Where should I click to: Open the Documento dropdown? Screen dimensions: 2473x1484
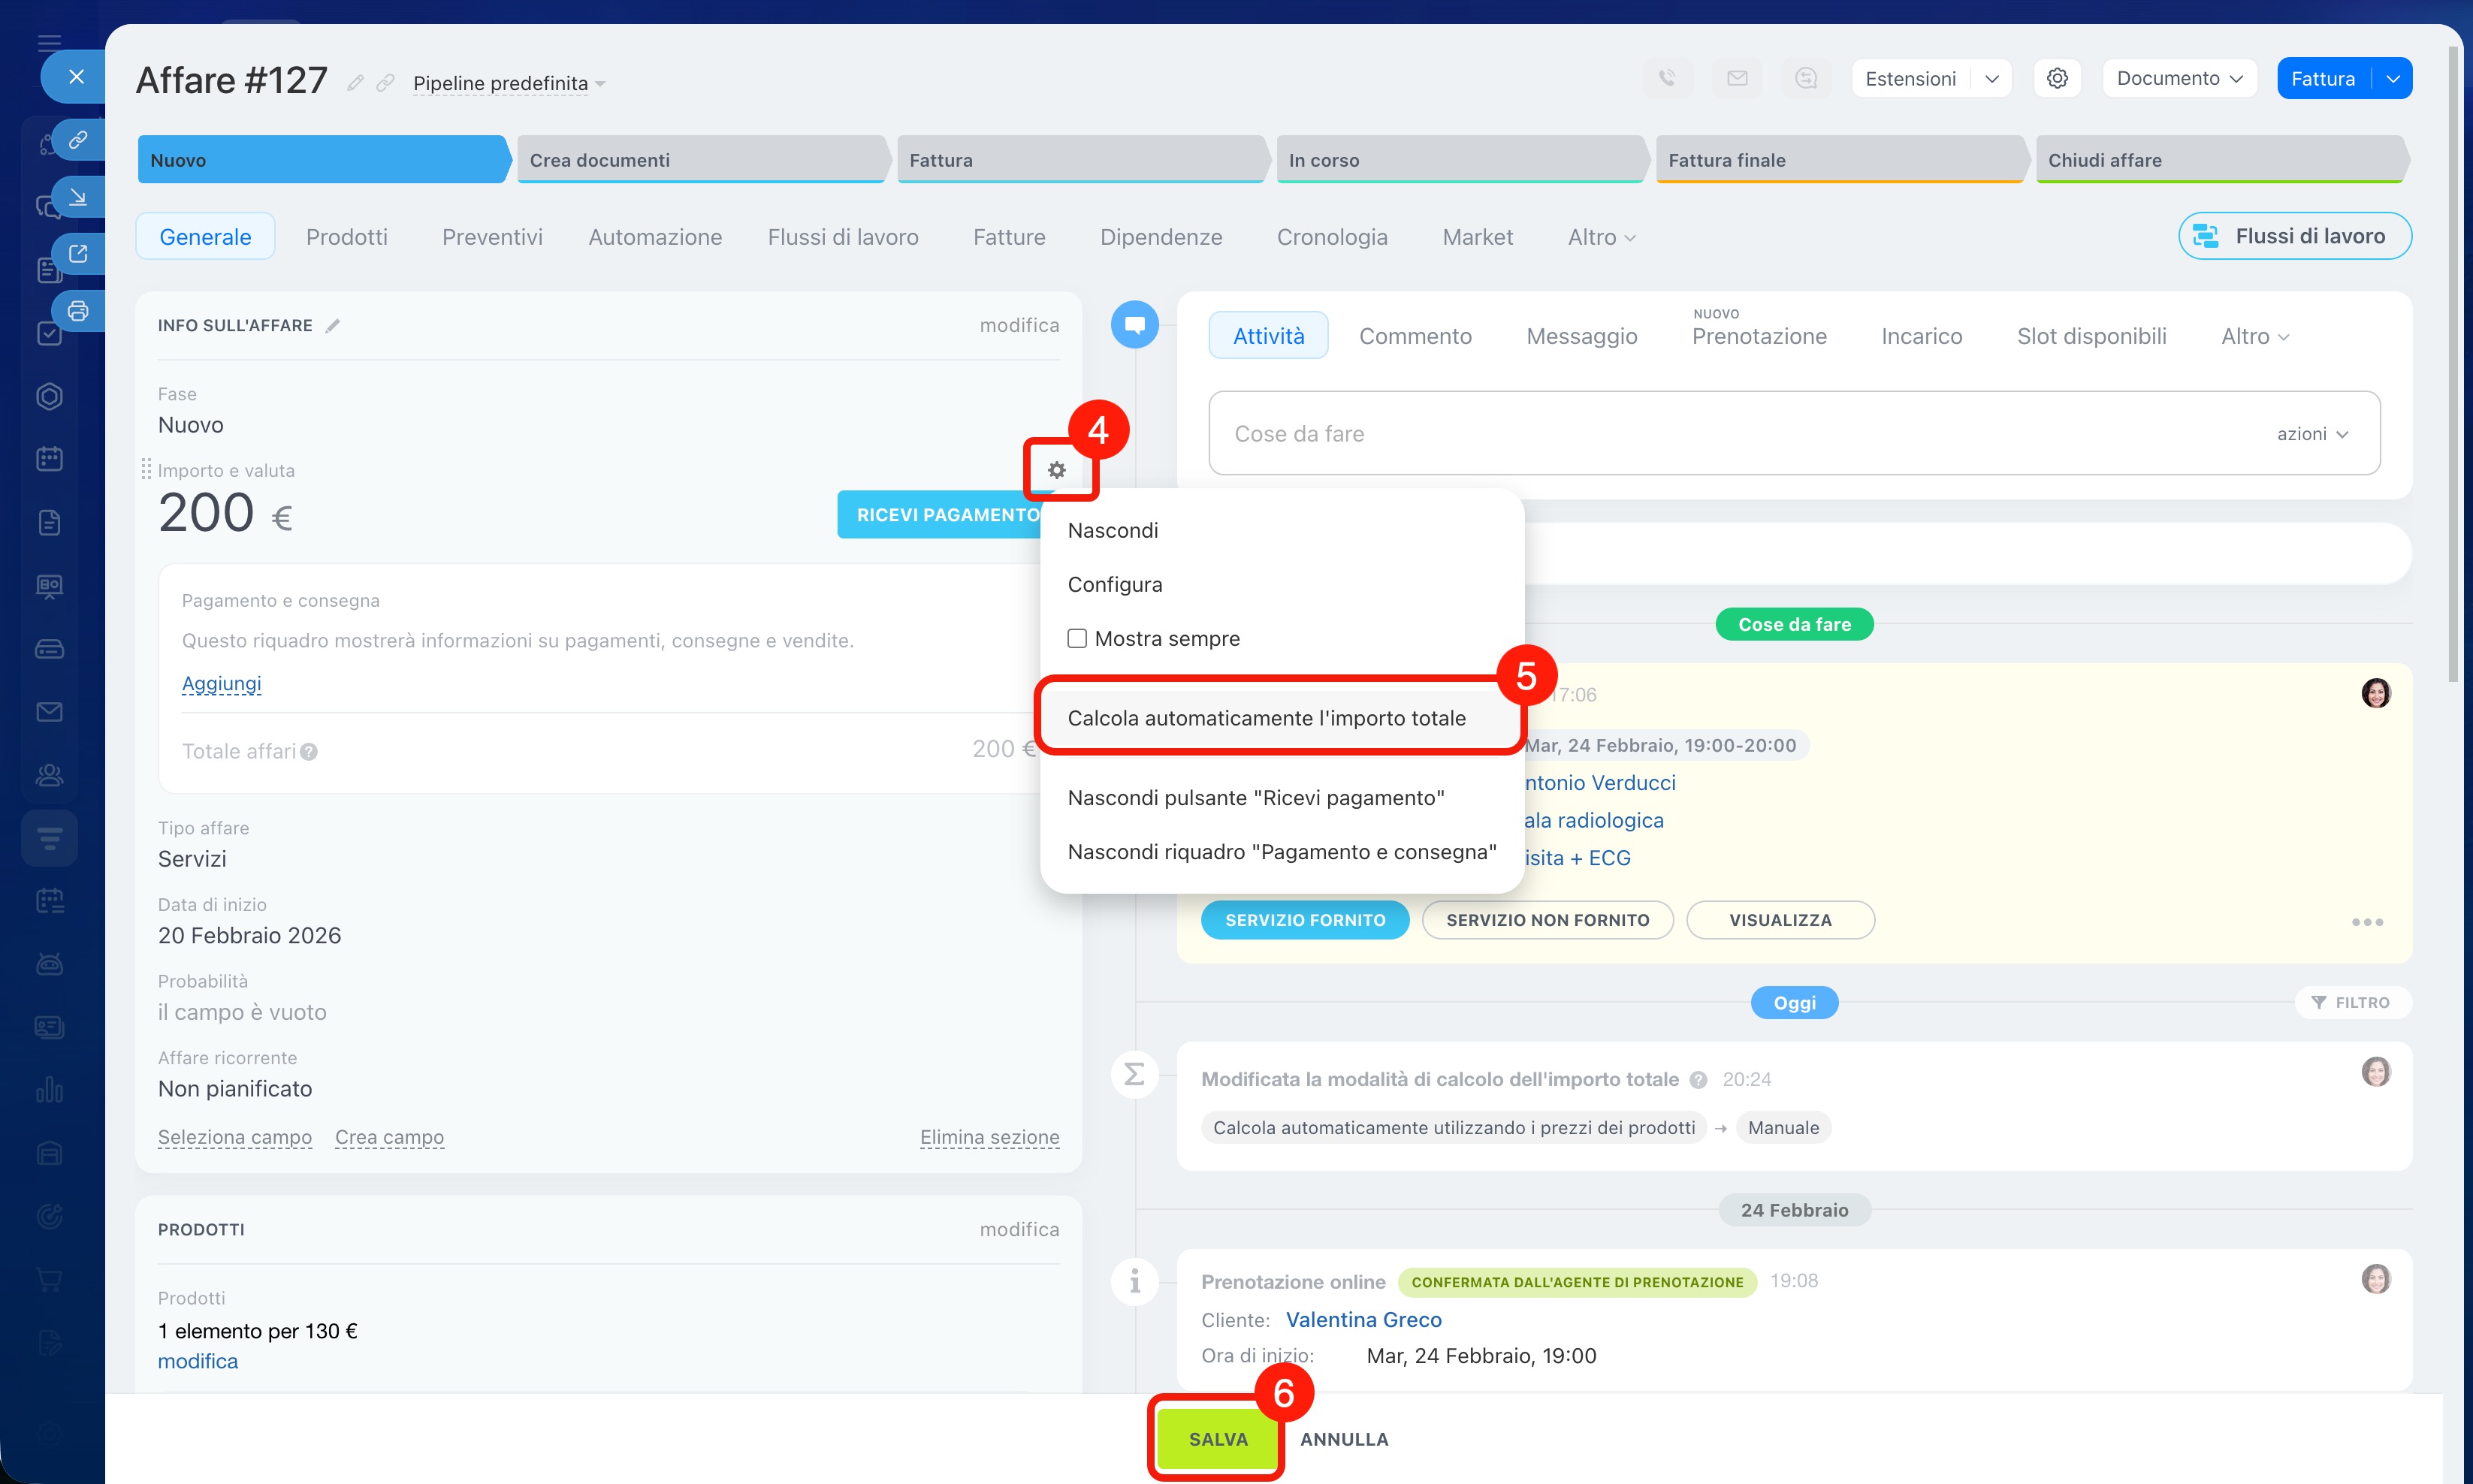coord(2179,78)
